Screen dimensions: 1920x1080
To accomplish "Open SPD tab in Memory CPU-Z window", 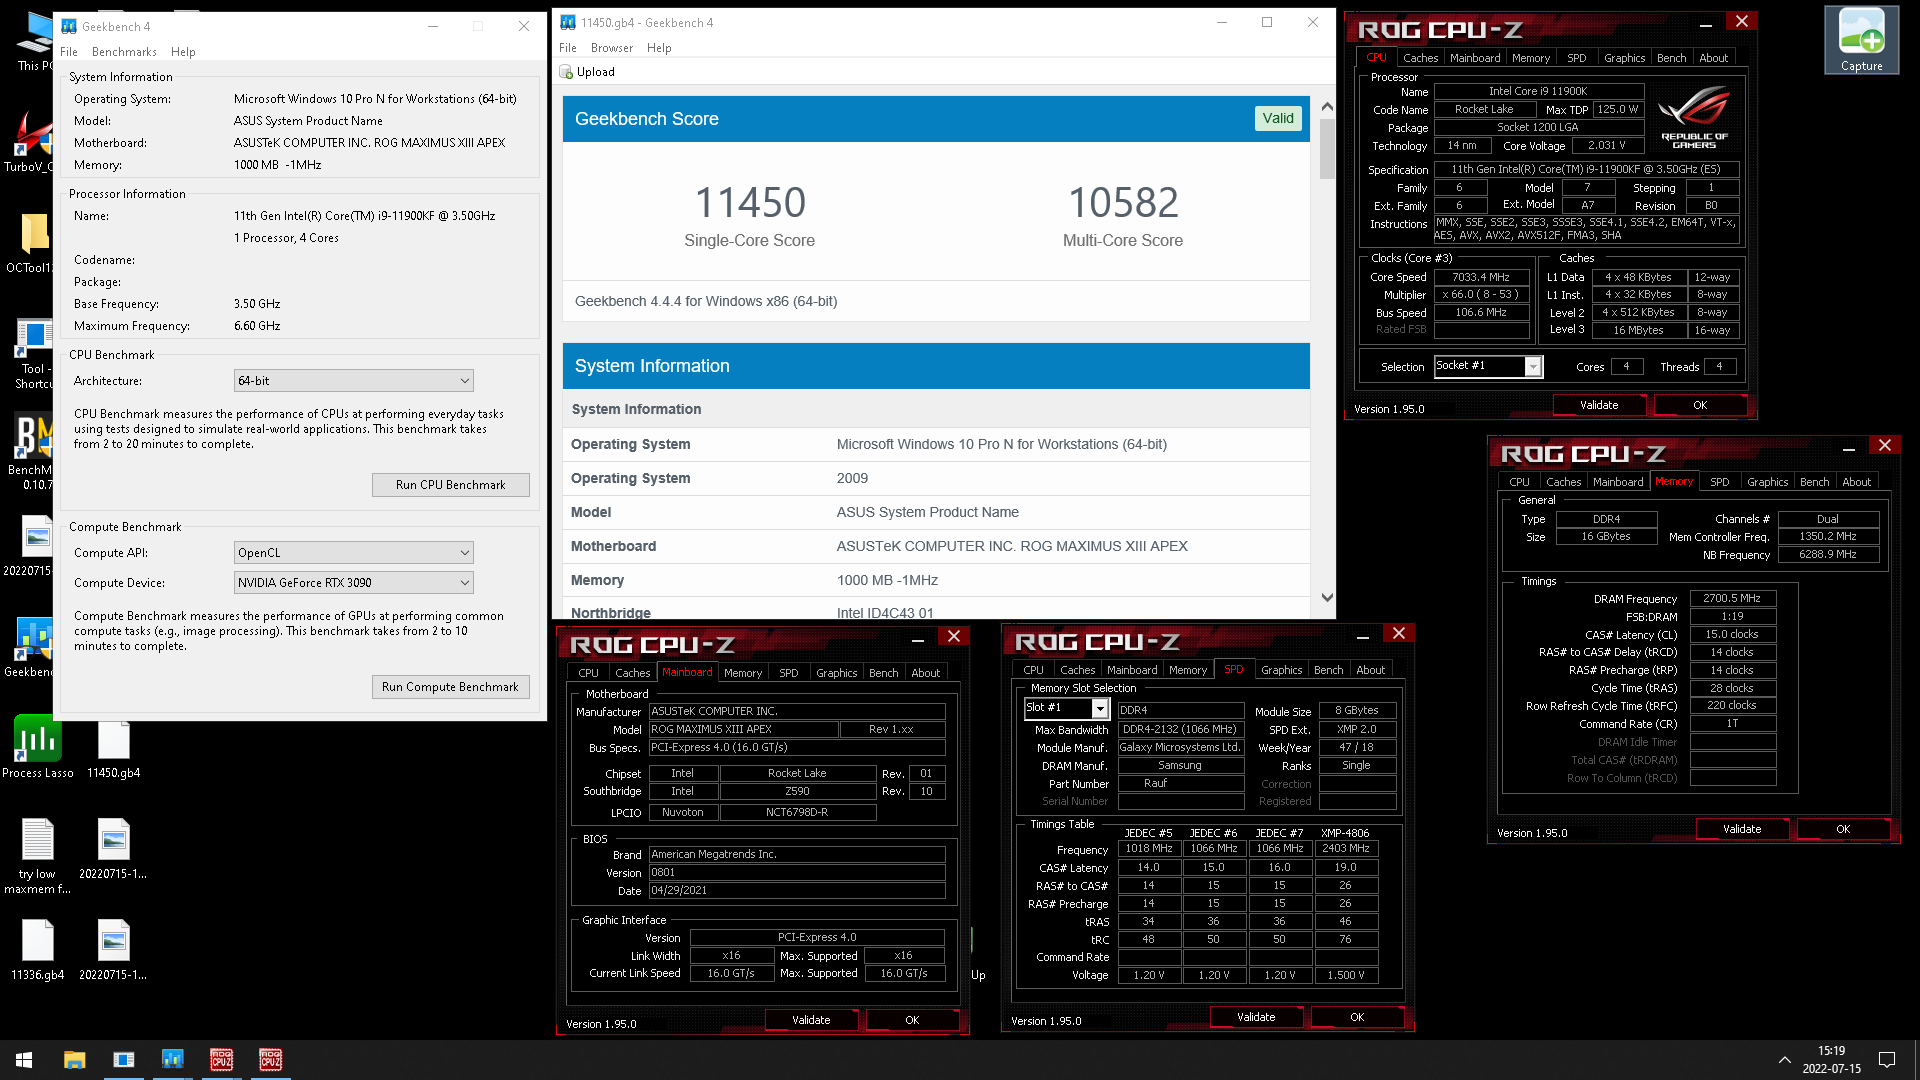I will coord(1719,482).
